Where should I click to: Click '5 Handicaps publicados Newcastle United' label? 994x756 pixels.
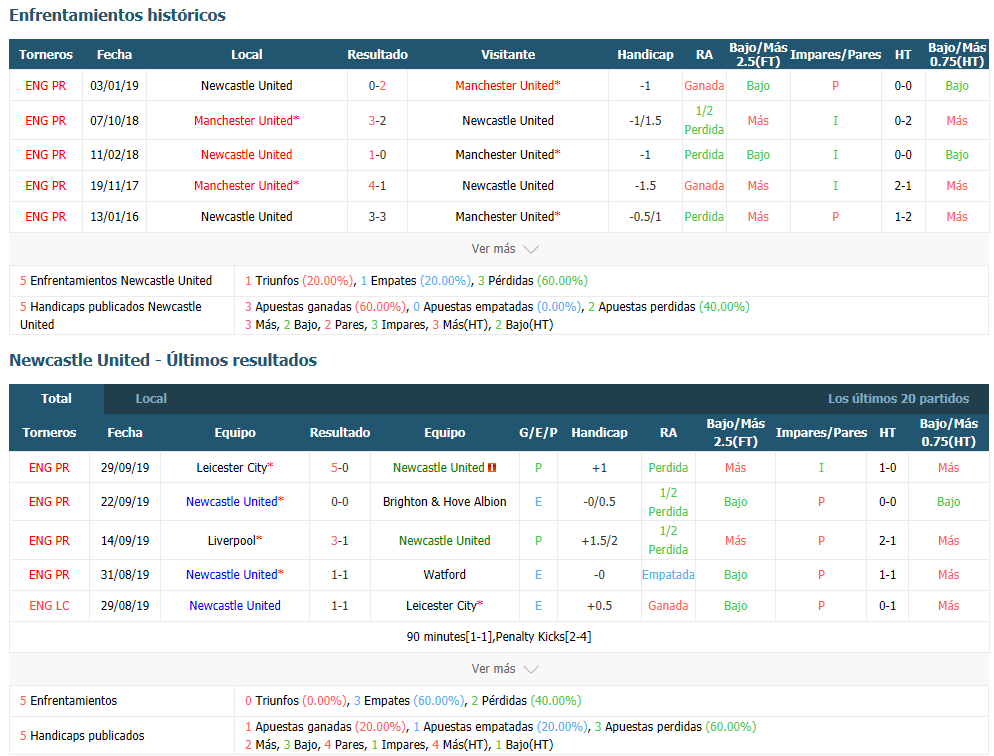[110, 316]
